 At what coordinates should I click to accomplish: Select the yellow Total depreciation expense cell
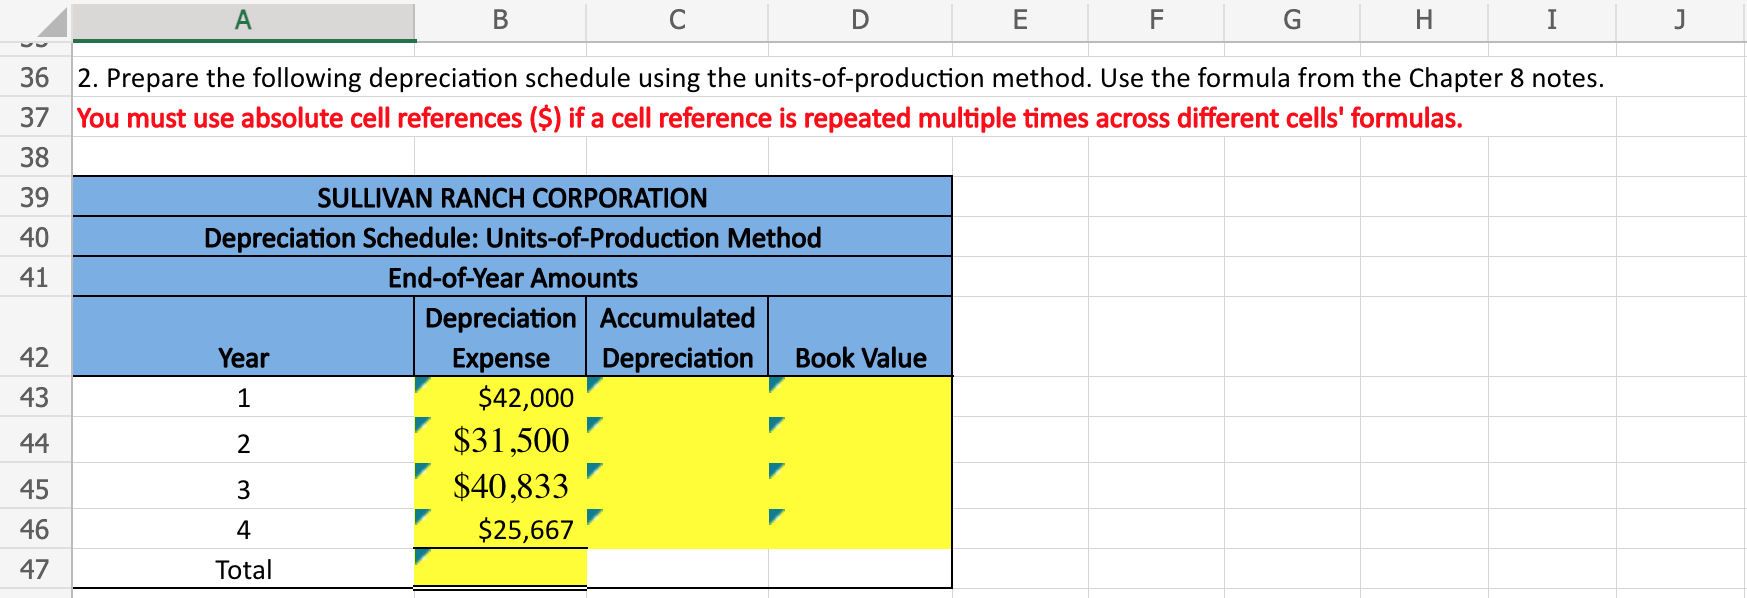click(x=500, y=569)
